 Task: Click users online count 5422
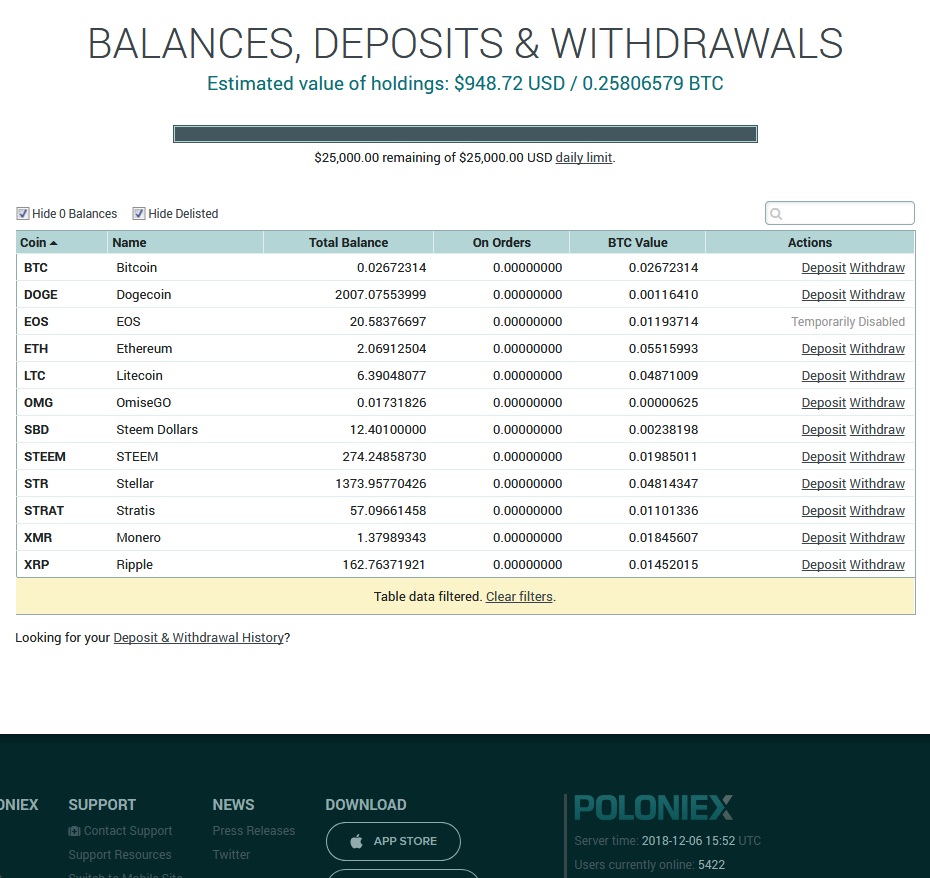click(711, 865)
